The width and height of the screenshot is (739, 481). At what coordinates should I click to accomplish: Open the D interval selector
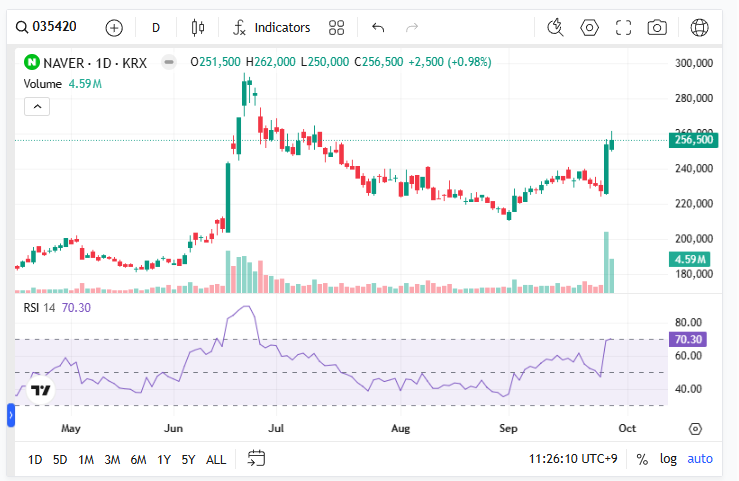[156, 28]
